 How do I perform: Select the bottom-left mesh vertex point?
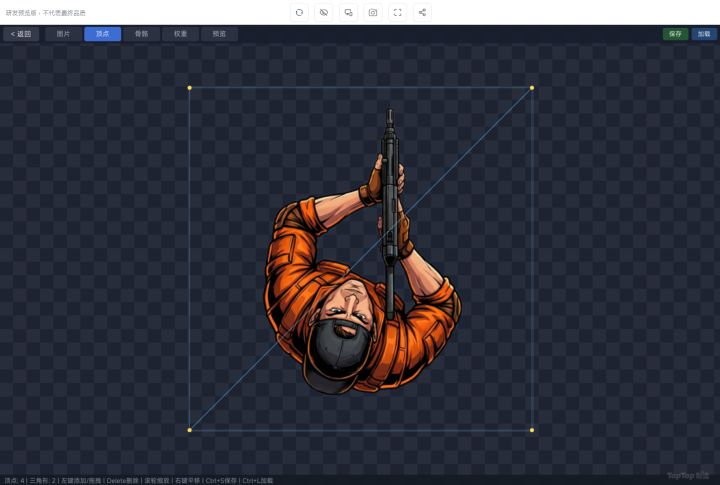click(190, 430)
